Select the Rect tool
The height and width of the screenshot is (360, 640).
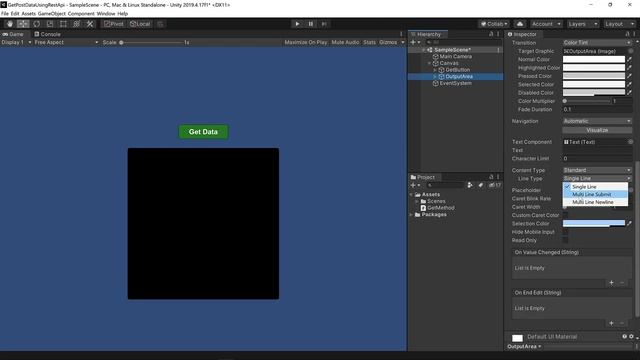pyautogui.click(x=63, y=24)
